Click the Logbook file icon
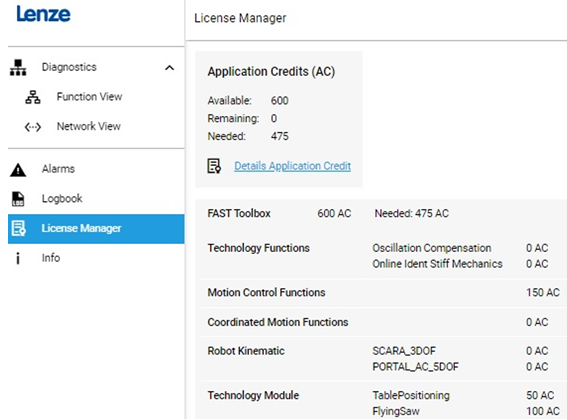This screenshot has height=420, width=567. pos(18,199)
